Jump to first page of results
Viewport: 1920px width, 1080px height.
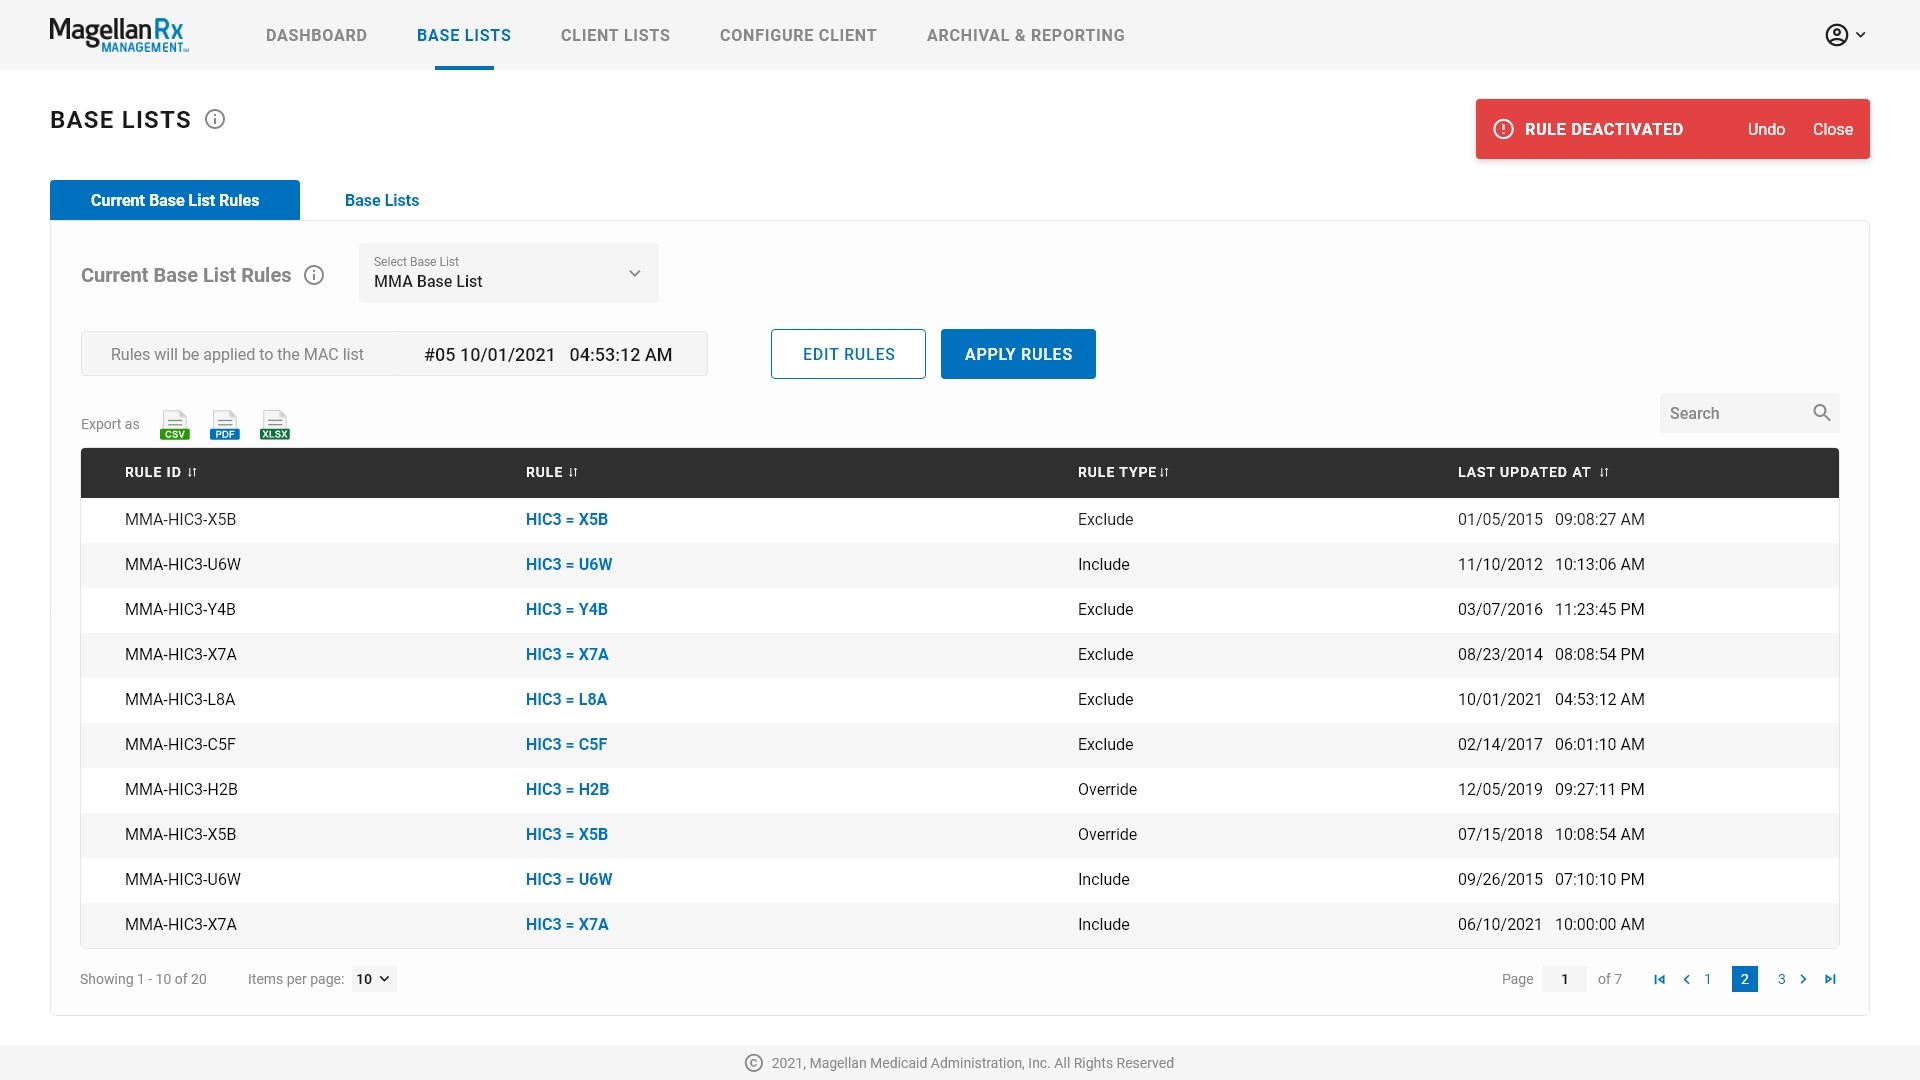pos(1659,979)
